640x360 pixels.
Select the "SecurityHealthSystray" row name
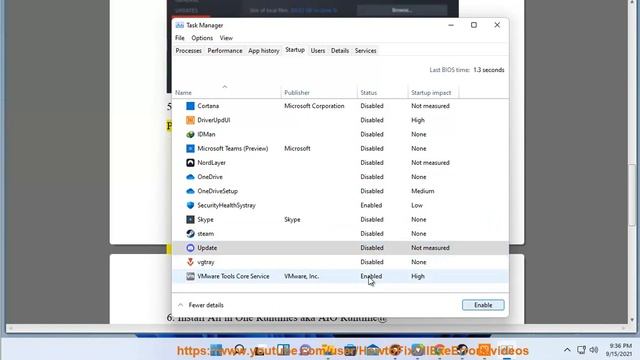227,205
